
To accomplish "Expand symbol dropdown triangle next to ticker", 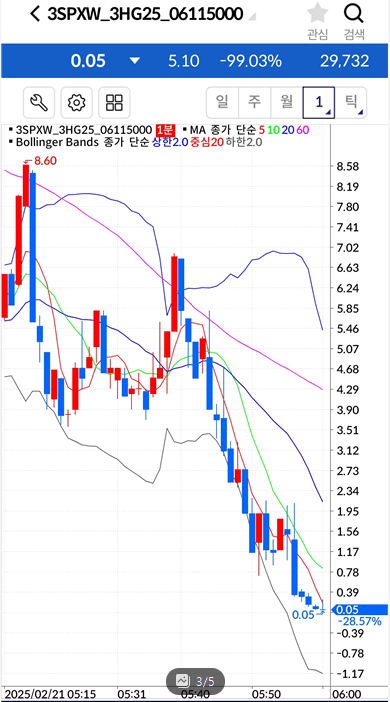I will pyautogui.click(x=252, y=17).
